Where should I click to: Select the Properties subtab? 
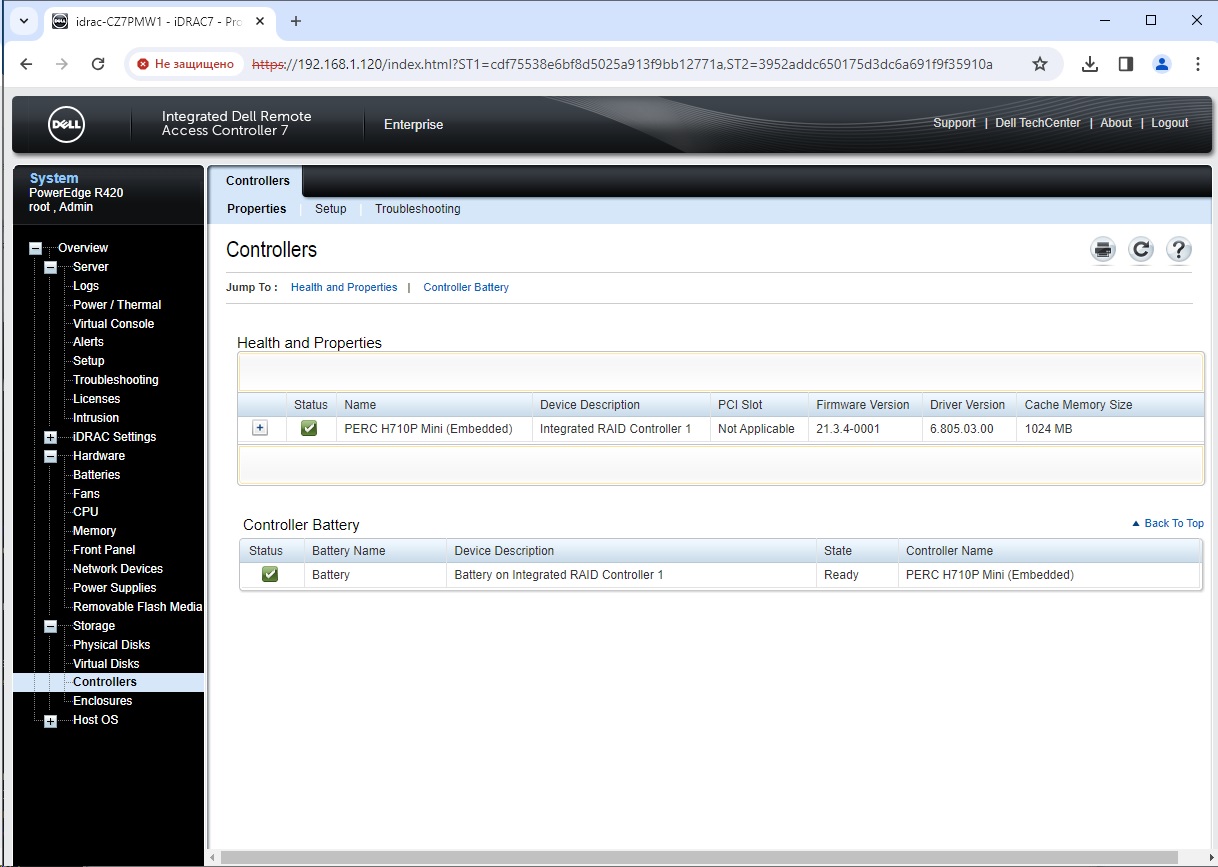pos(257,209)
